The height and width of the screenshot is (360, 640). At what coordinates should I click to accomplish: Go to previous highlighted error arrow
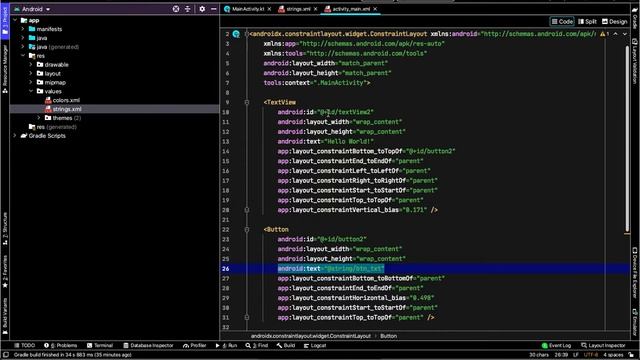click(x=616, y=34)
